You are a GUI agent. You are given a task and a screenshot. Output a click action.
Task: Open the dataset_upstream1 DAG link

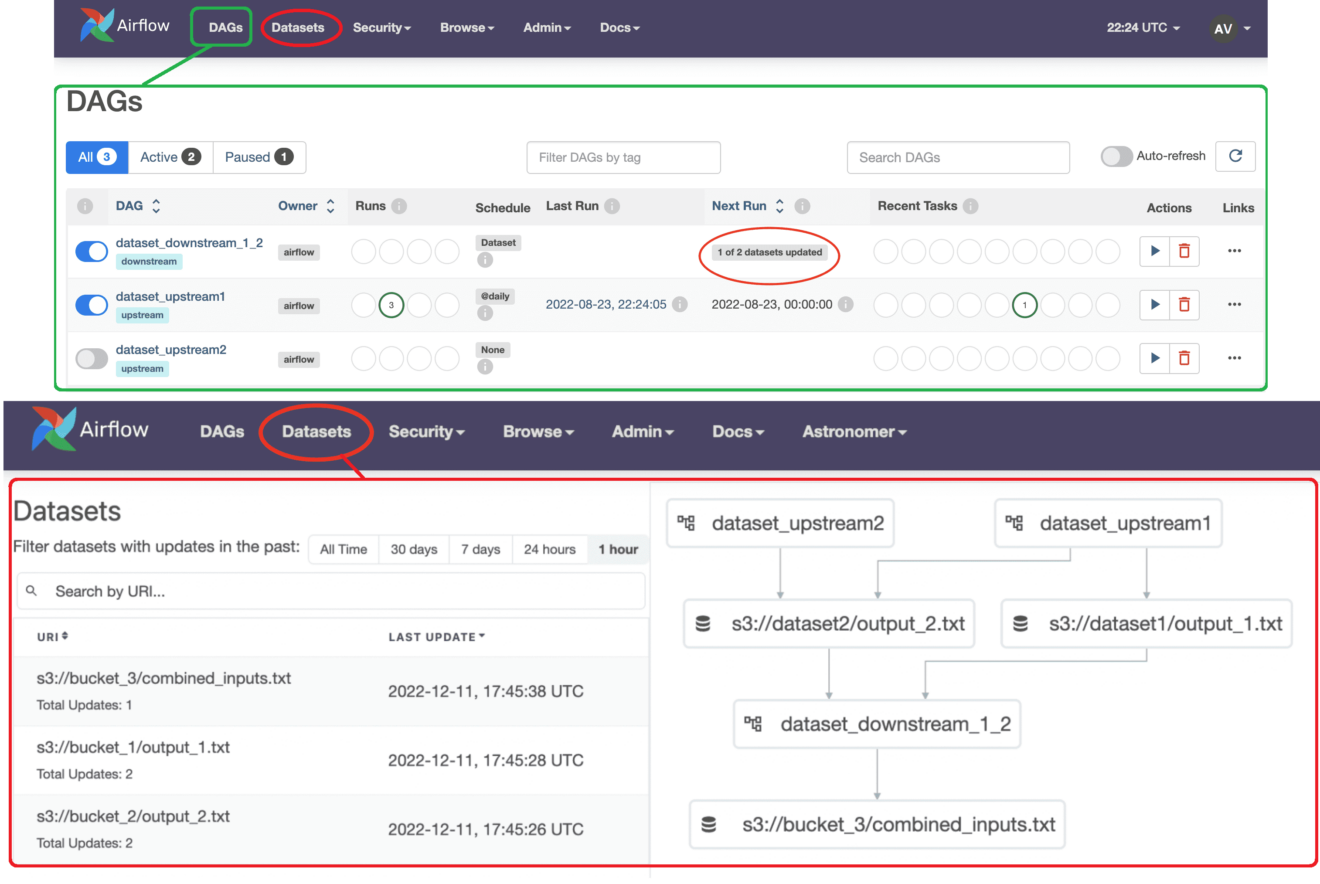point(170,296)
